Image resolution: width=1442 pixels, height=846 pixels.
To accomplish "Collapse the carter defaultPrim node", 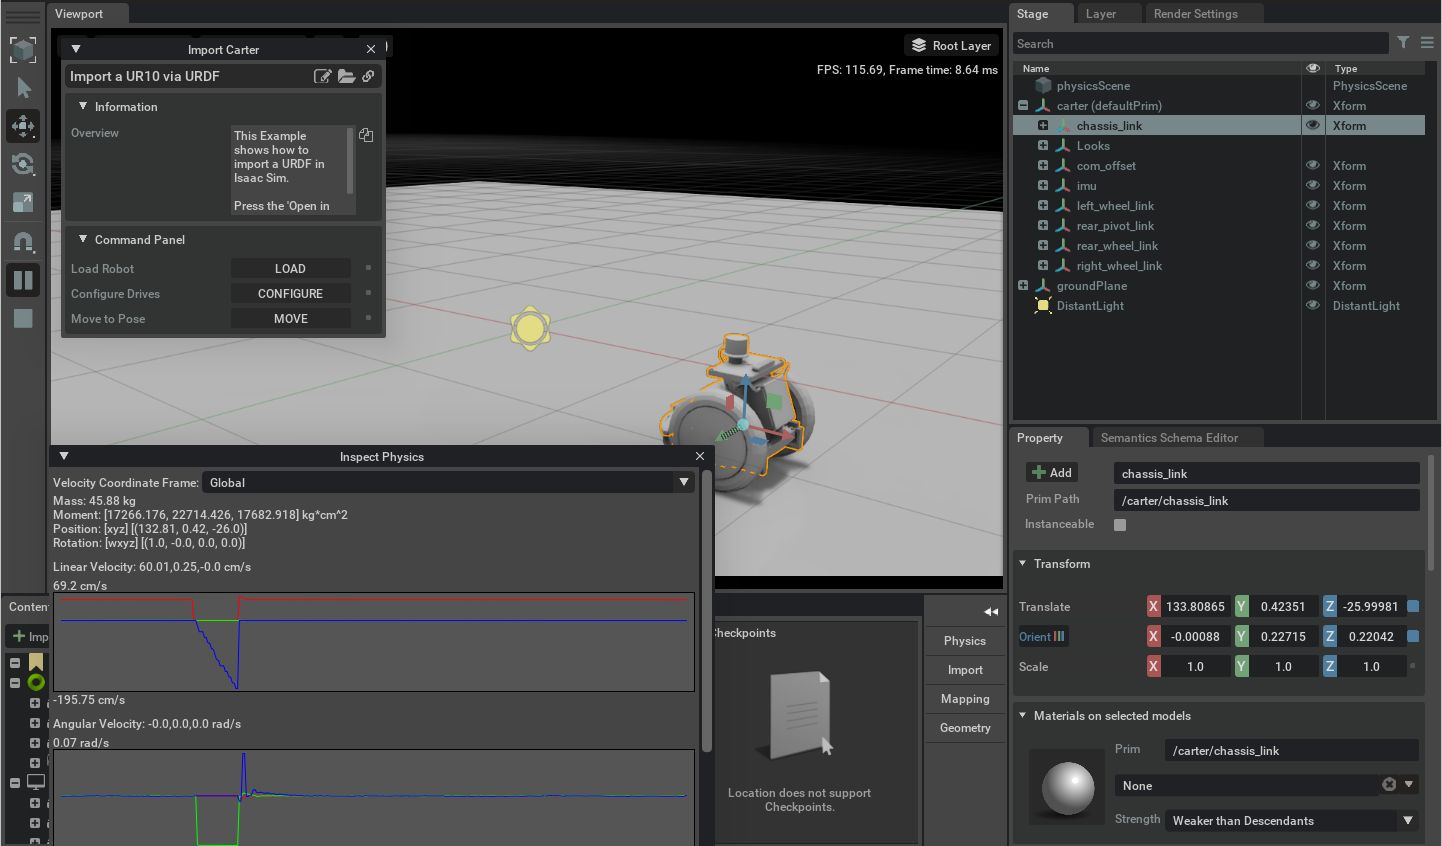I will pyautogui.click(x=1023, y=105).
